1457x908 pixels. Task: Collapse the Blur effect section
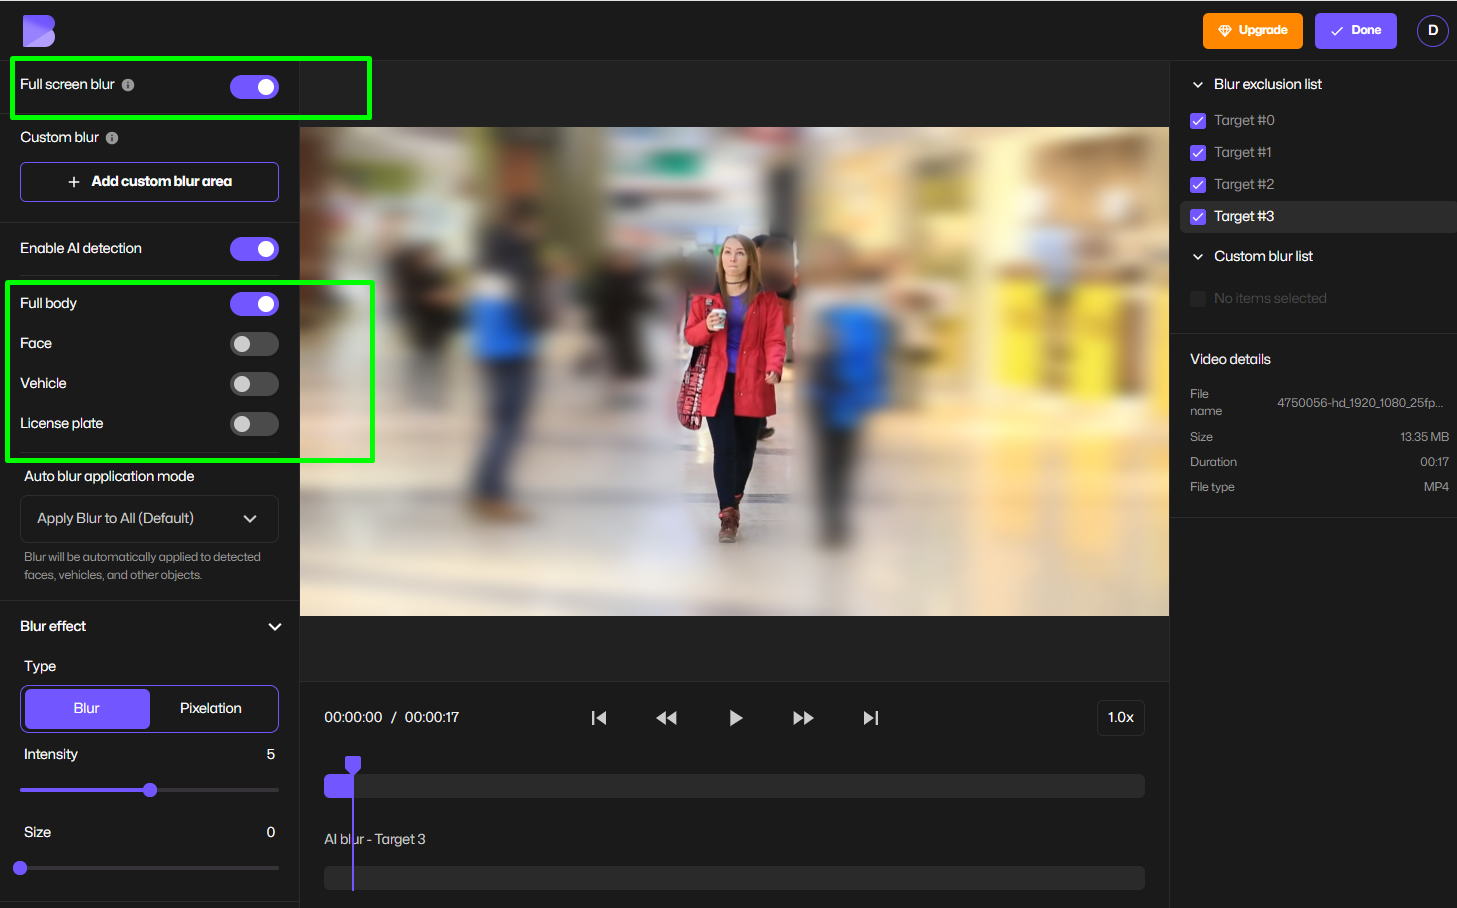point(274,626)
